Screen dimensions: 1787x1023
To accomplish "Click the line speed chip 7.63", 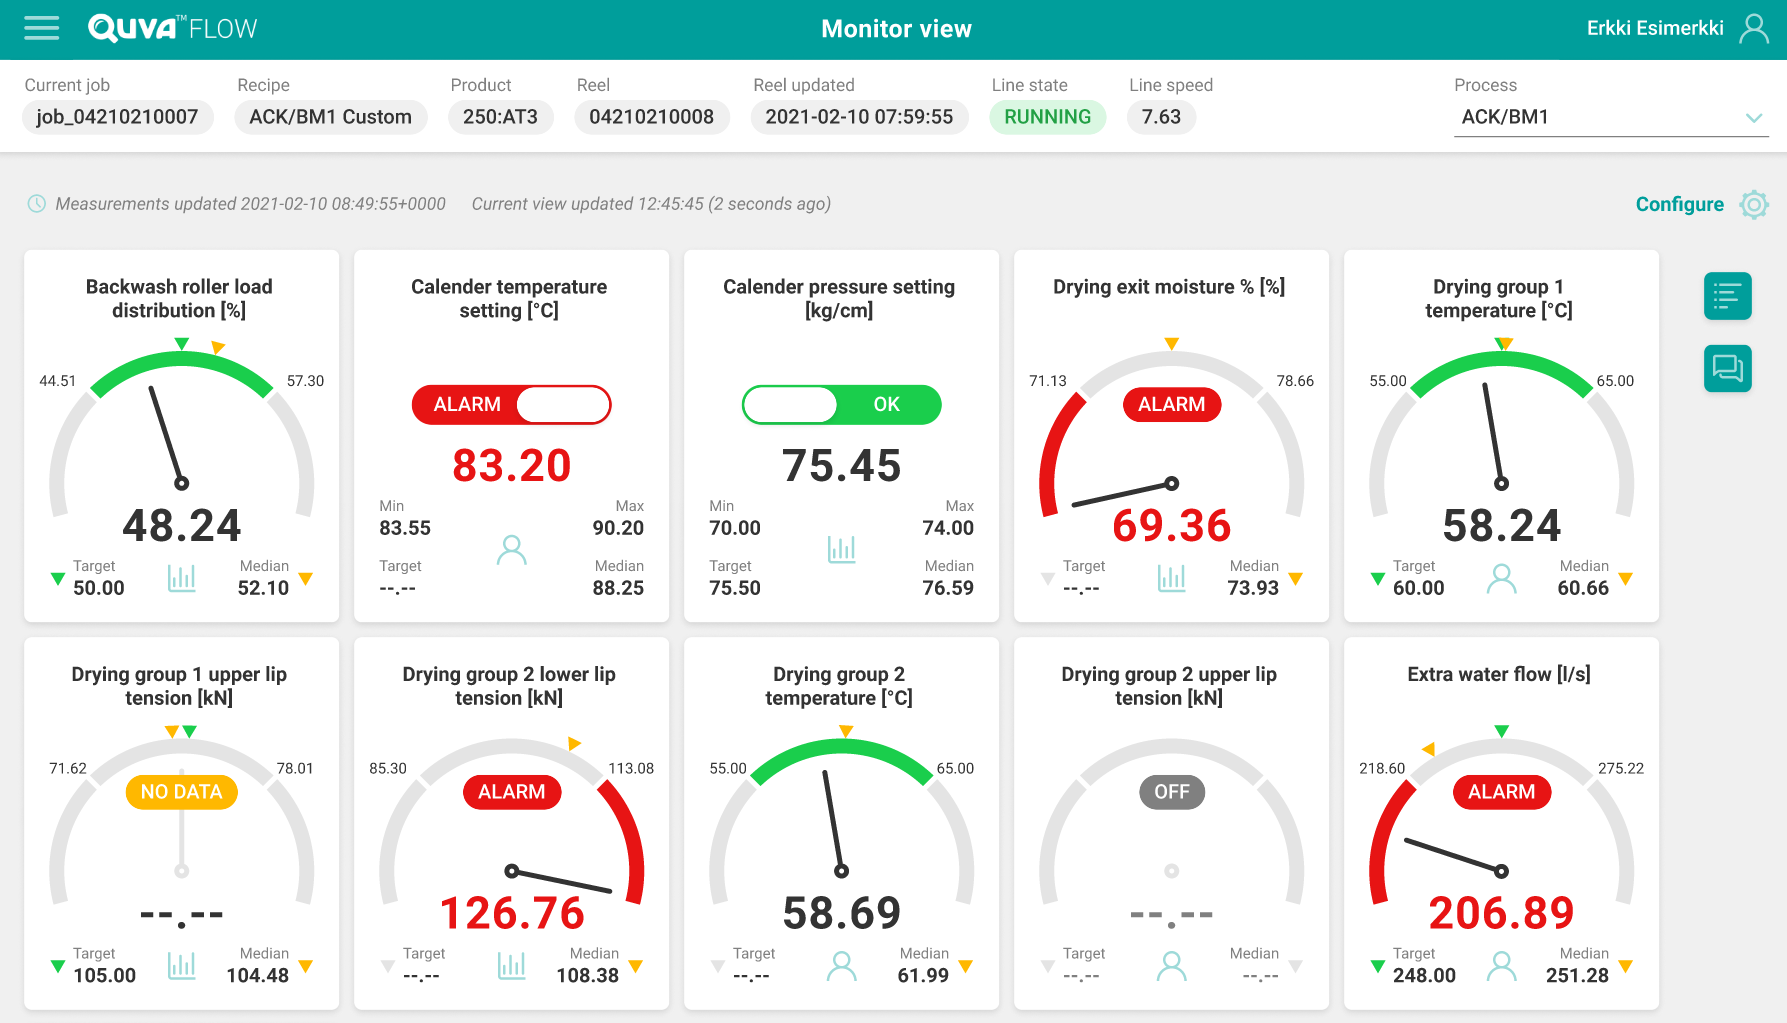I will click(x=1162, y=117).
